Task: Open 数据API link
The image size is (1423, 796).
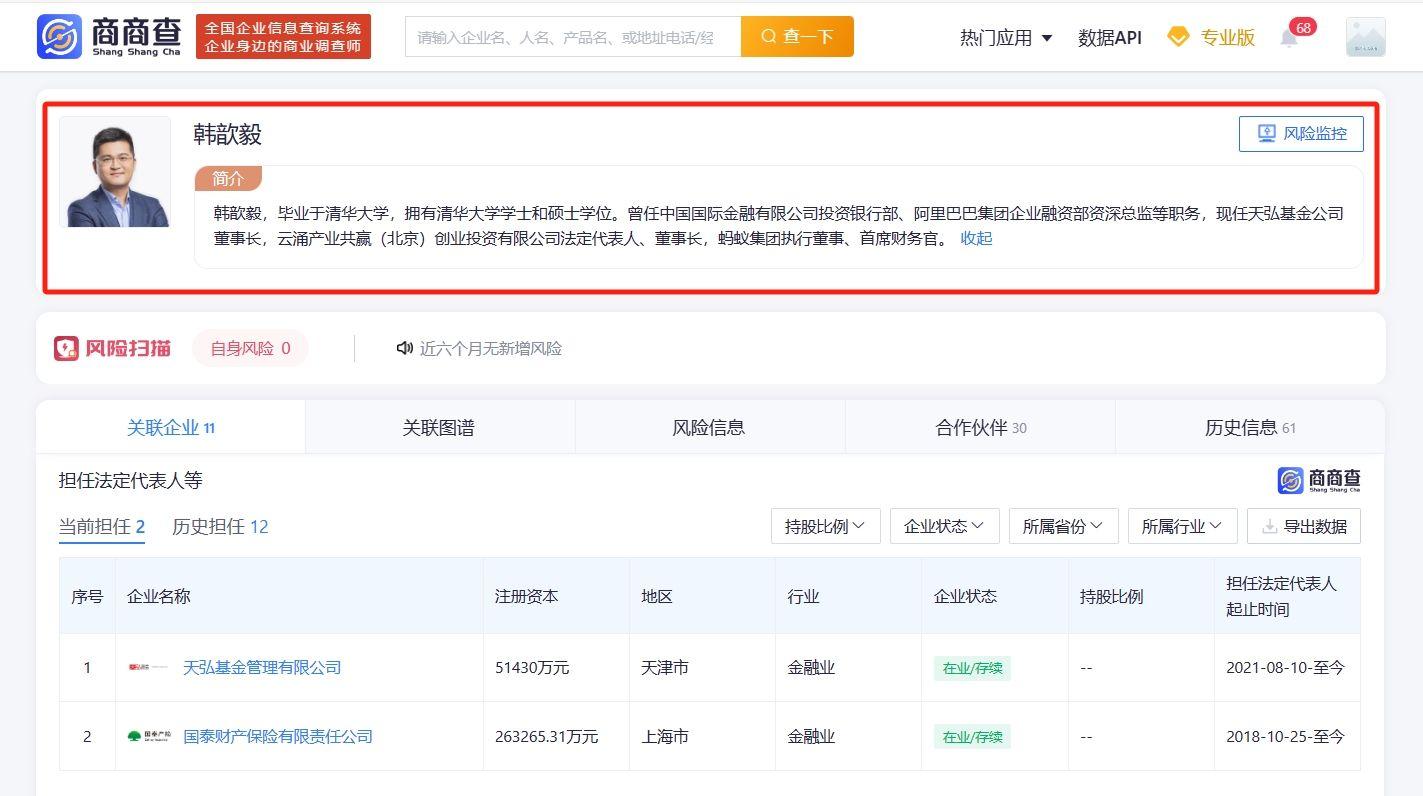Action: (x=1109, y=37)
